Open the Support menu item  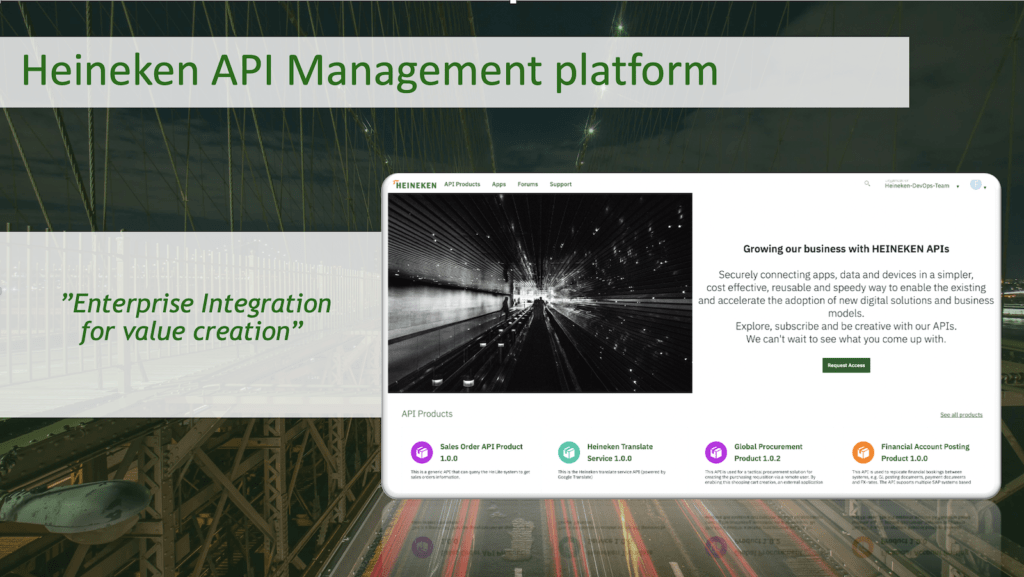(x=560, y=184)
